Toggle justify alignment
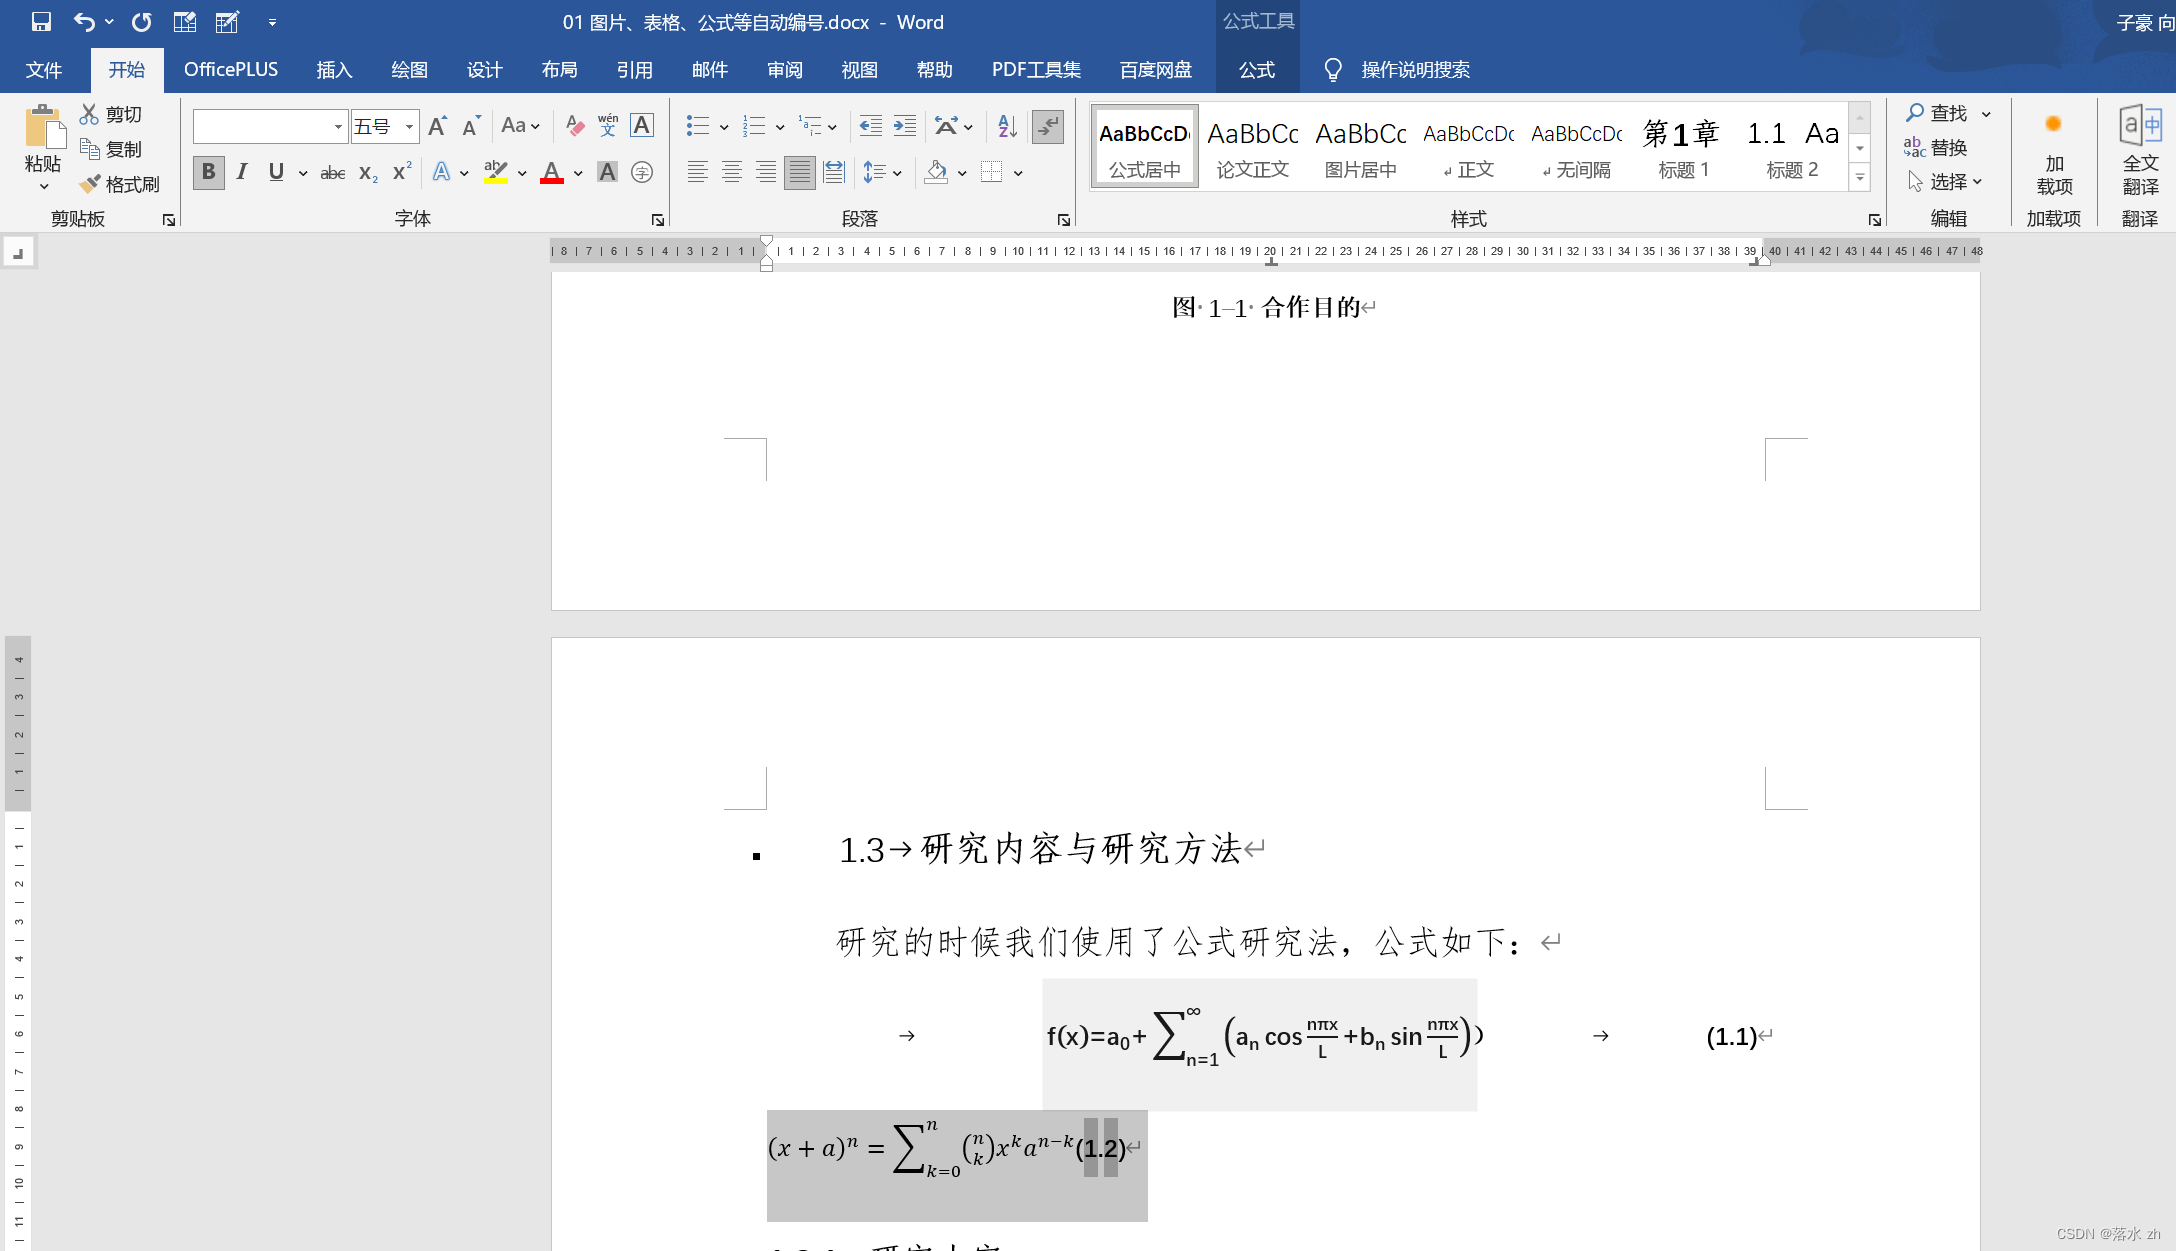Screen dimensions: 2176x1251 (x=800, y=173)
